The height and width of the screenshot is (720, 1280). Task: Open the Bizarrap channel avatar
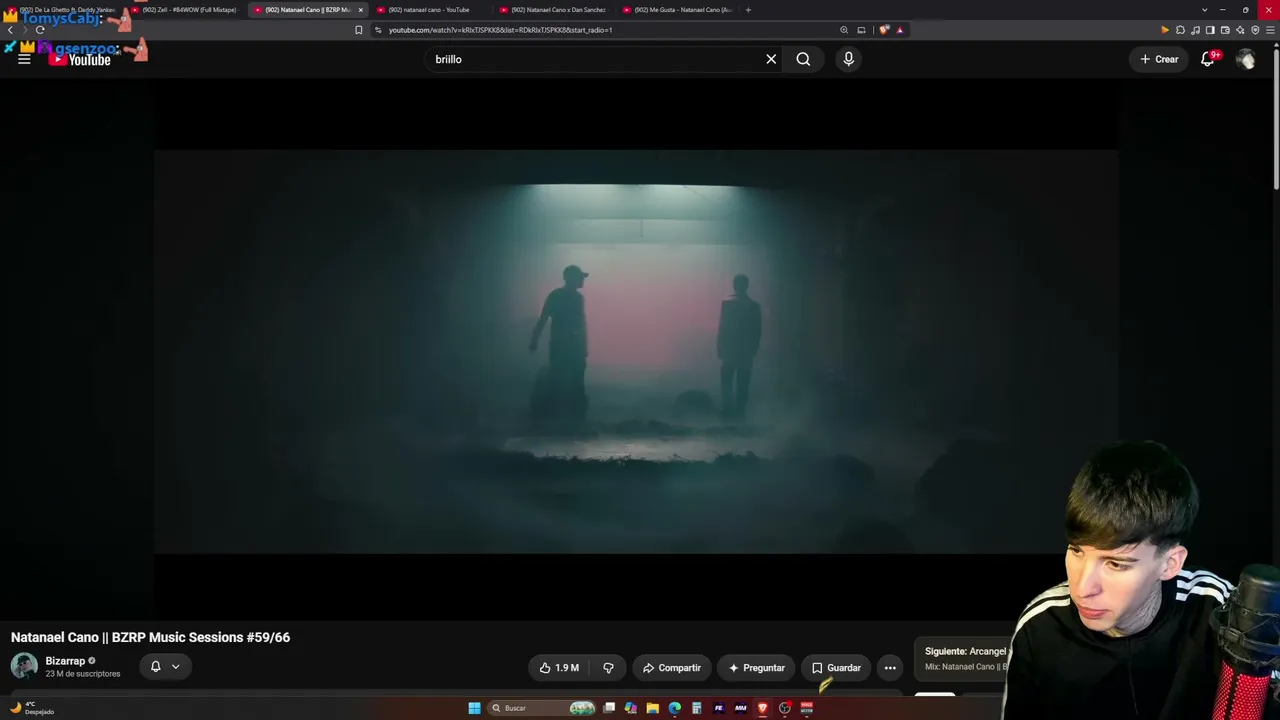pyautogui.click(x=24, y=666)
